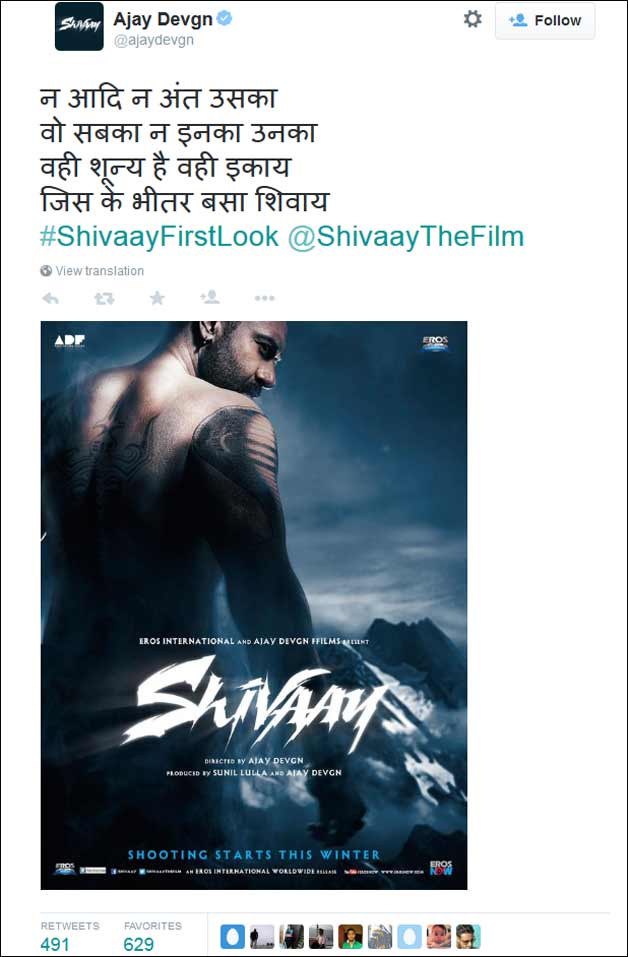Favorite the tweet with star icon
Image resolution: width=628 pixels, height=957 pixels.
click(157, 298)
